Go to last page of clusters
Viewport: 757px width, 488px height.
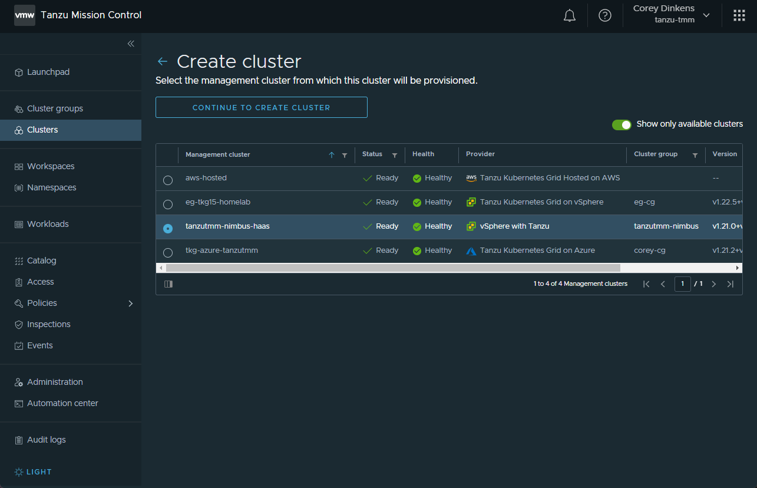[x=730, y=284]
